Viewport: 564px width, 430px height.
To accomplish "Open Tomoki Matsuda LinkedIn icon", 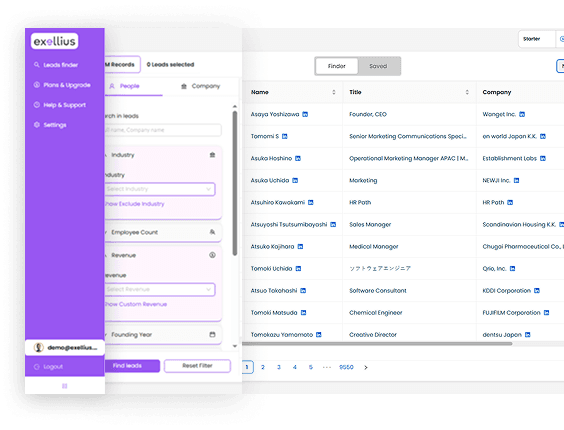I will (303, 313).
